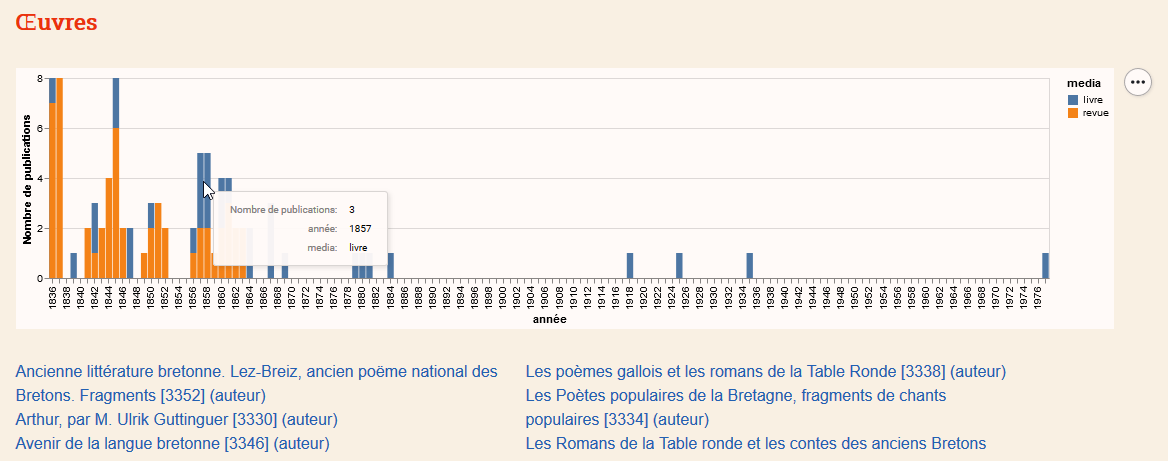Click the y-axis value 6
The image size is (1168, 461).
tap(39, 128)
